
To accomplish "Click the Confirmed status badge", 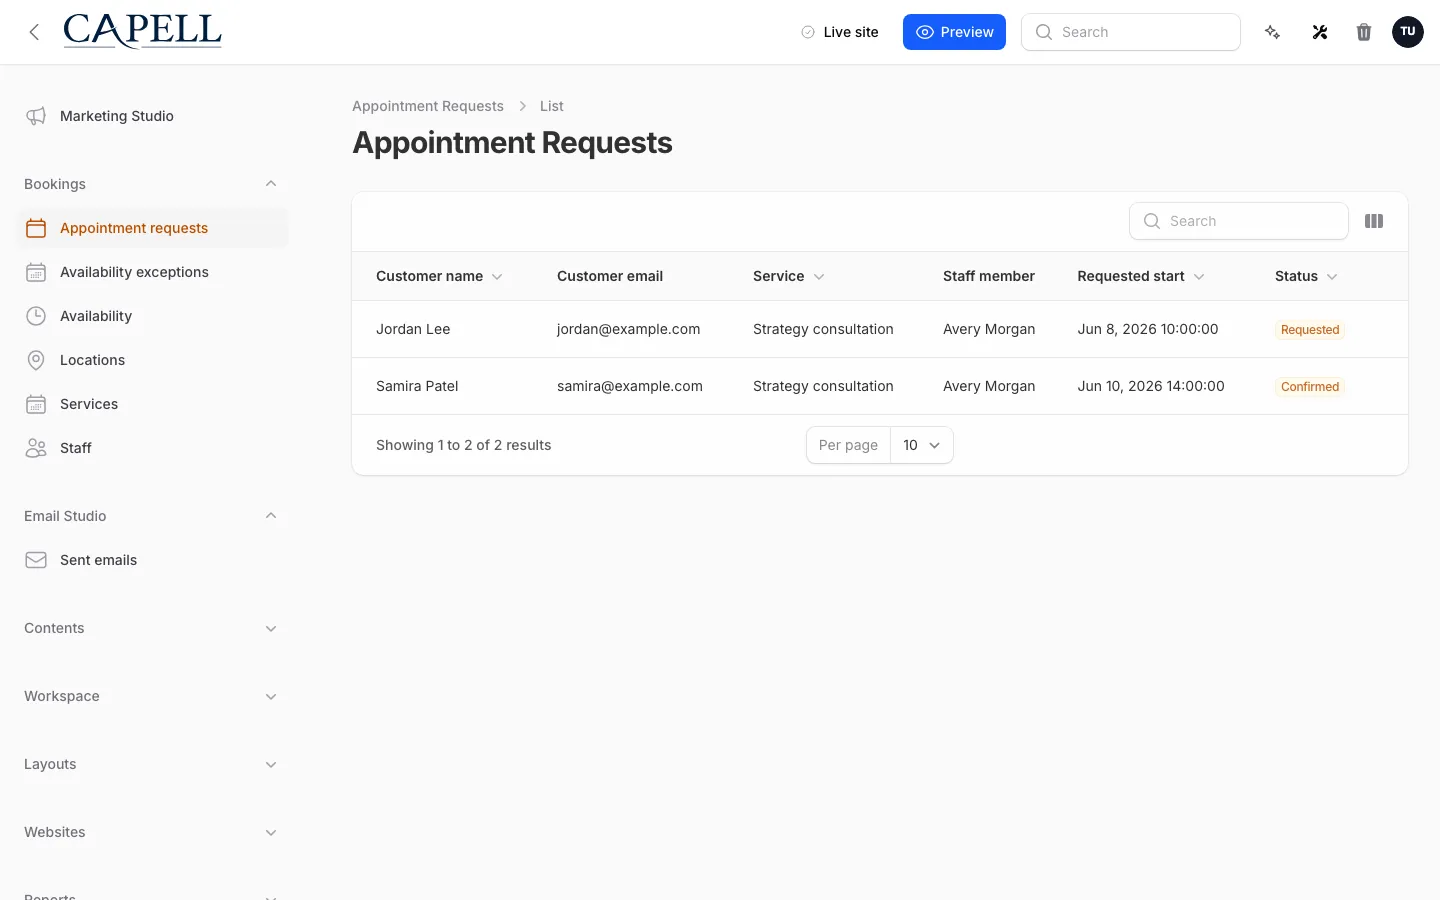I will tap(1310, 387).
